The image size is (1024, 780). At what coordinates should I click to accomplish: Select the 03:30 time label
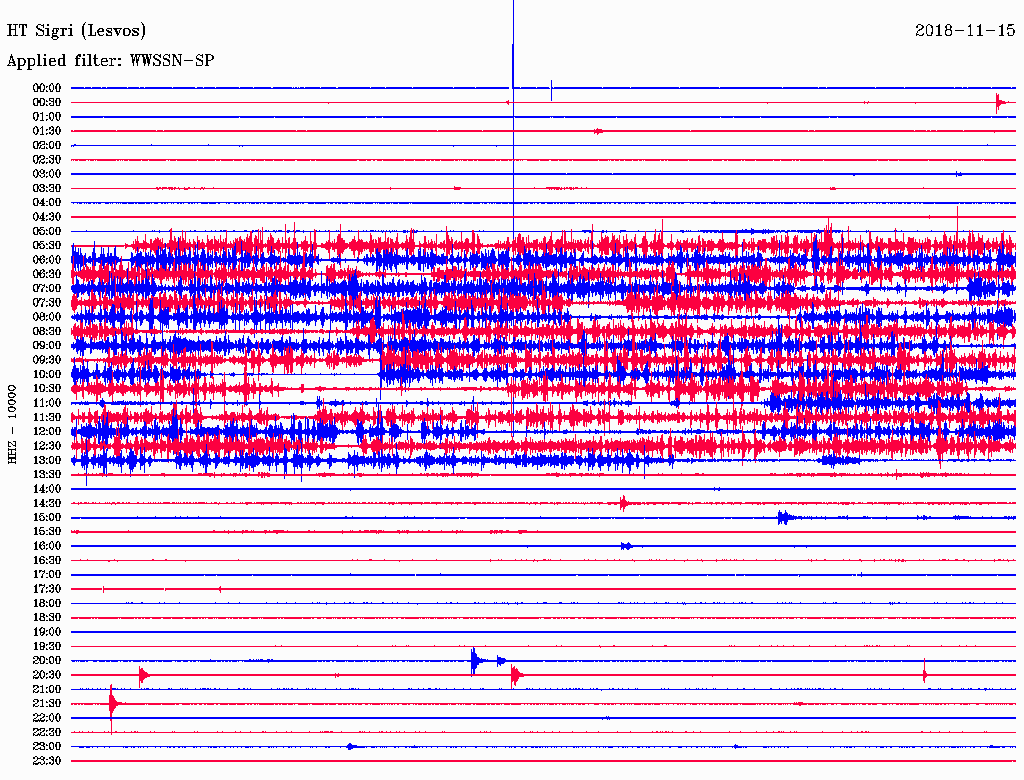click(x=47, y=189)
